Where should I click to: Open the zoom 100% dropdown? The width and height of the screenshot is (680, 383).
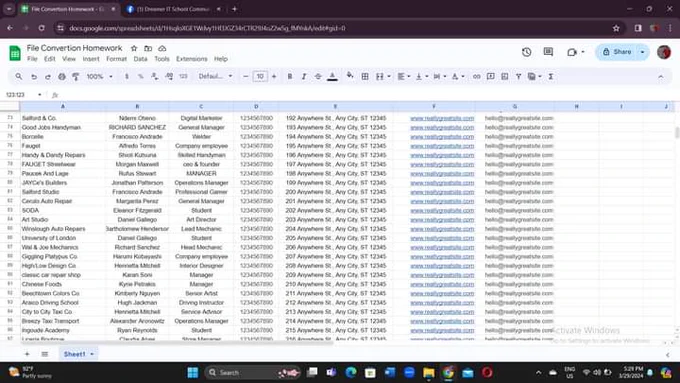(x=99, y=76)
